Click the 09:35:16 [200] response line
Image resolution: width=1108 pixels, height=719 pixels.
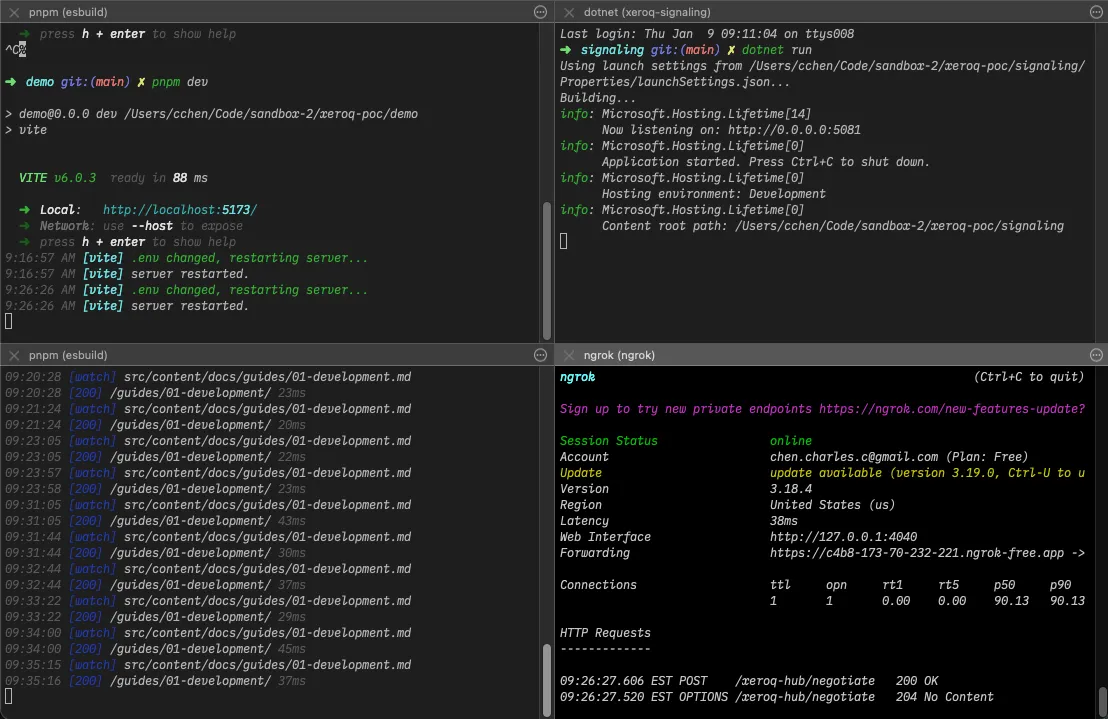coord(155,681)
